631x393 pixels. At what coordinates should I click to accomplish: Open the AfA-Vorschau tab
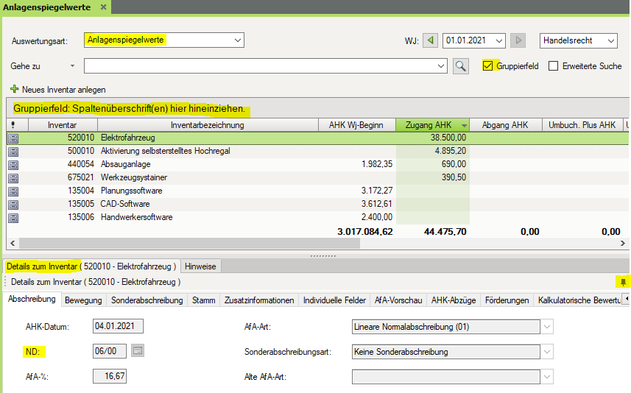[398, 300]
